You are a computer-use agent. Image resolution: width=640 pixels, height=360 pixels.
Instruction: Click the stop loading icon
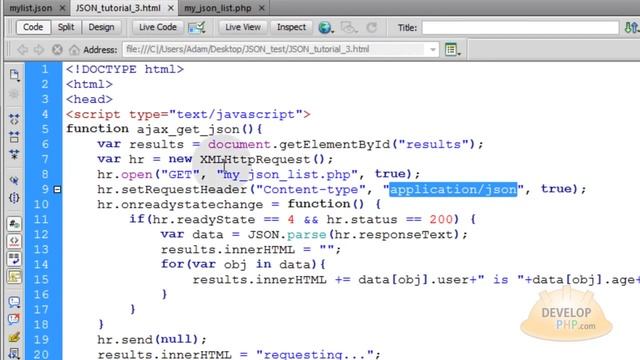tap(57, 50)
